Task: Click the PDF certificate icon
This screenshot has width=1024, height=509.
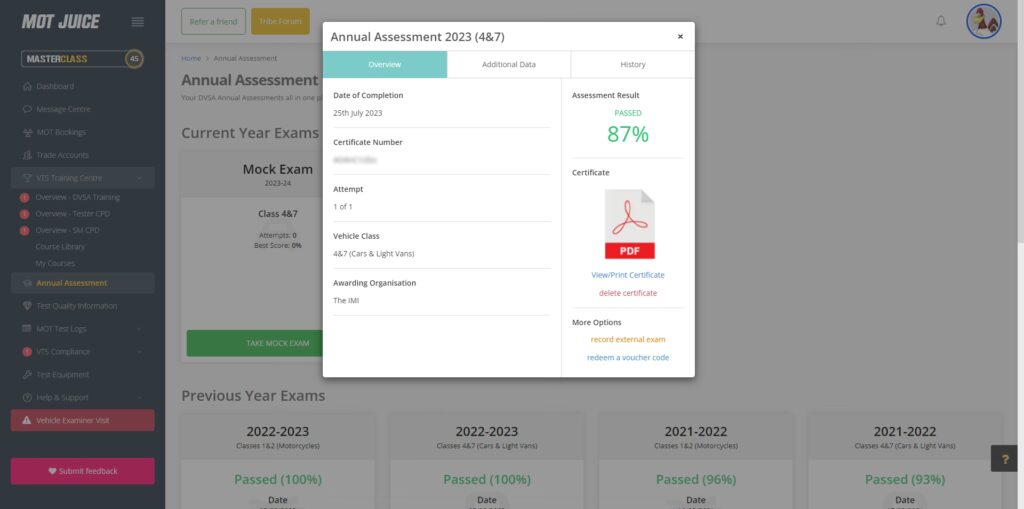Action: 628,225
